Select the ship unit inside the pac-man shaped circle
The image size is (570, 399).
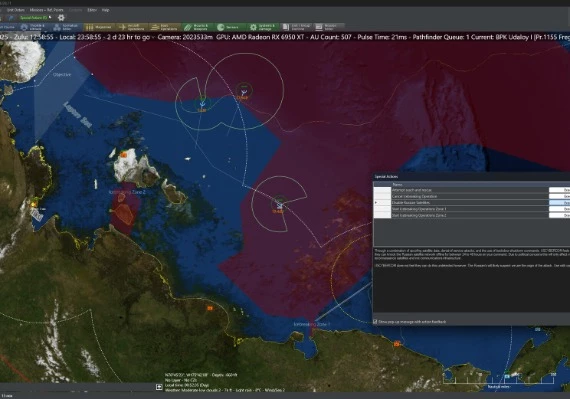pyautogui.click(x=279, y=206)
